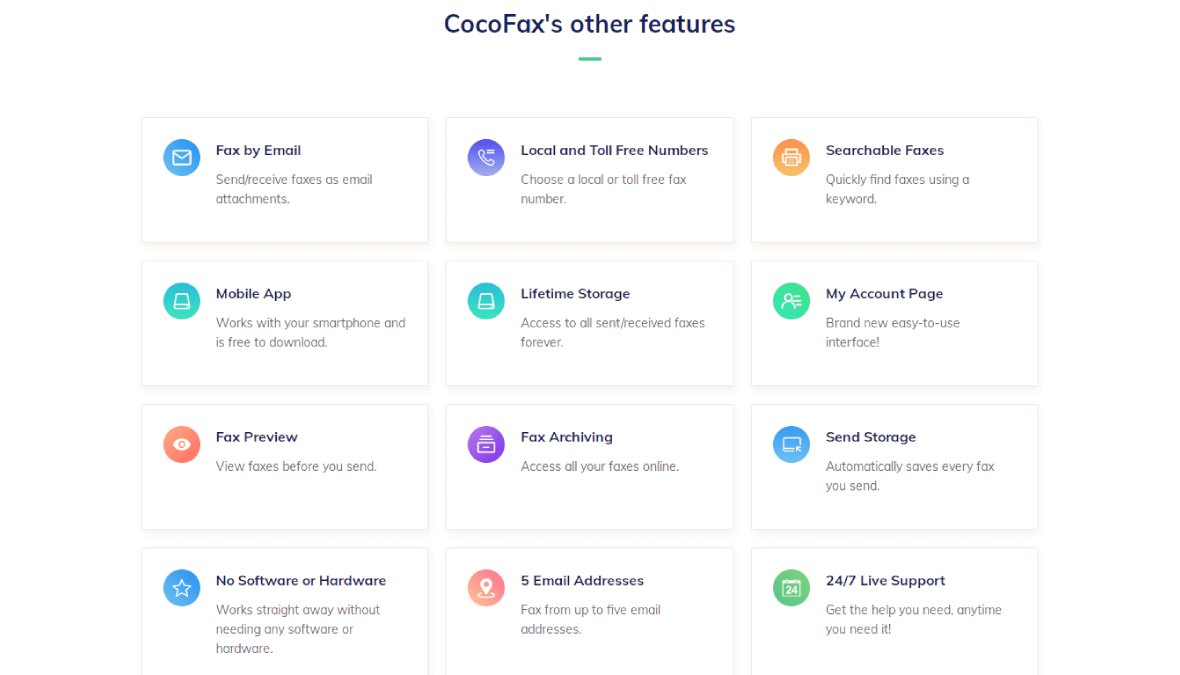
Task: Click the Fax Archiving archive icon
Action: click(486, 444)
